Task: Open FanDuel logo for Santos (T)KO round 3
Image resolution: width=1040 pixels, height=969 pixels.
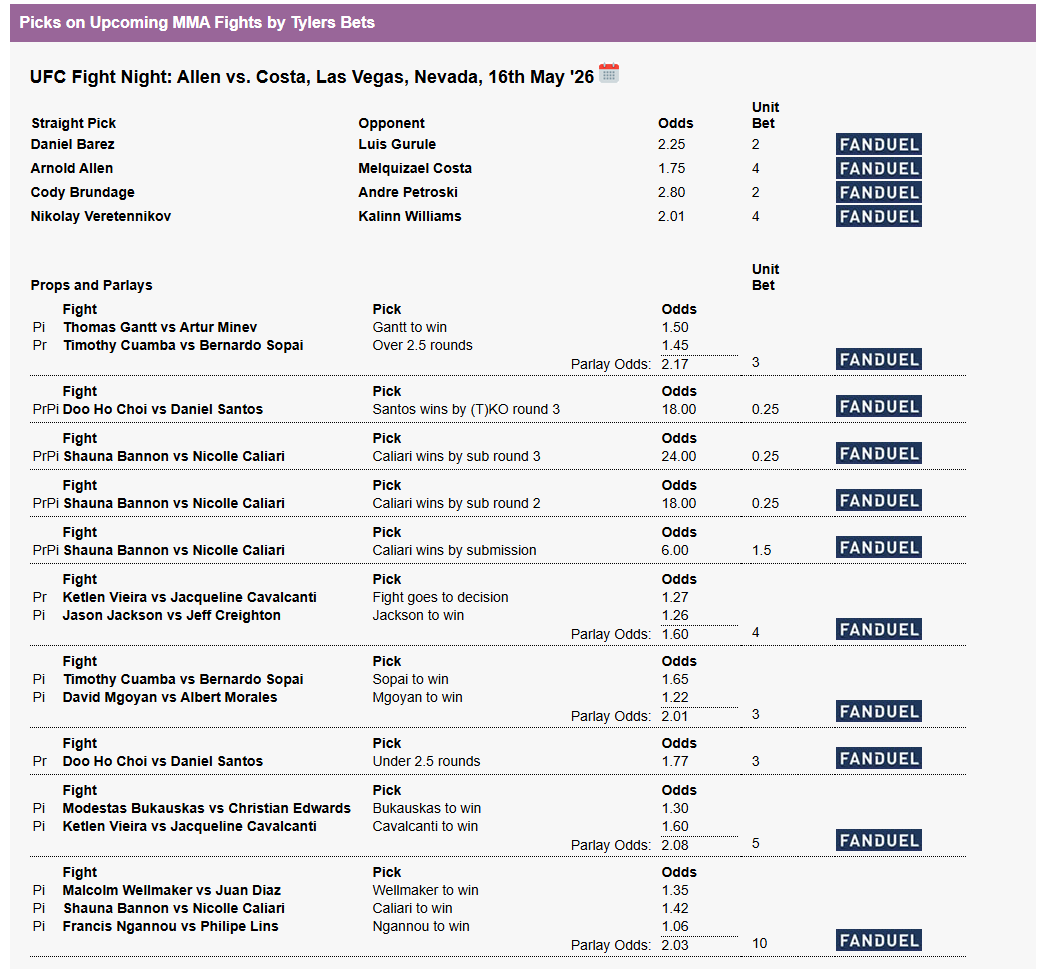Action: [878, 407]
